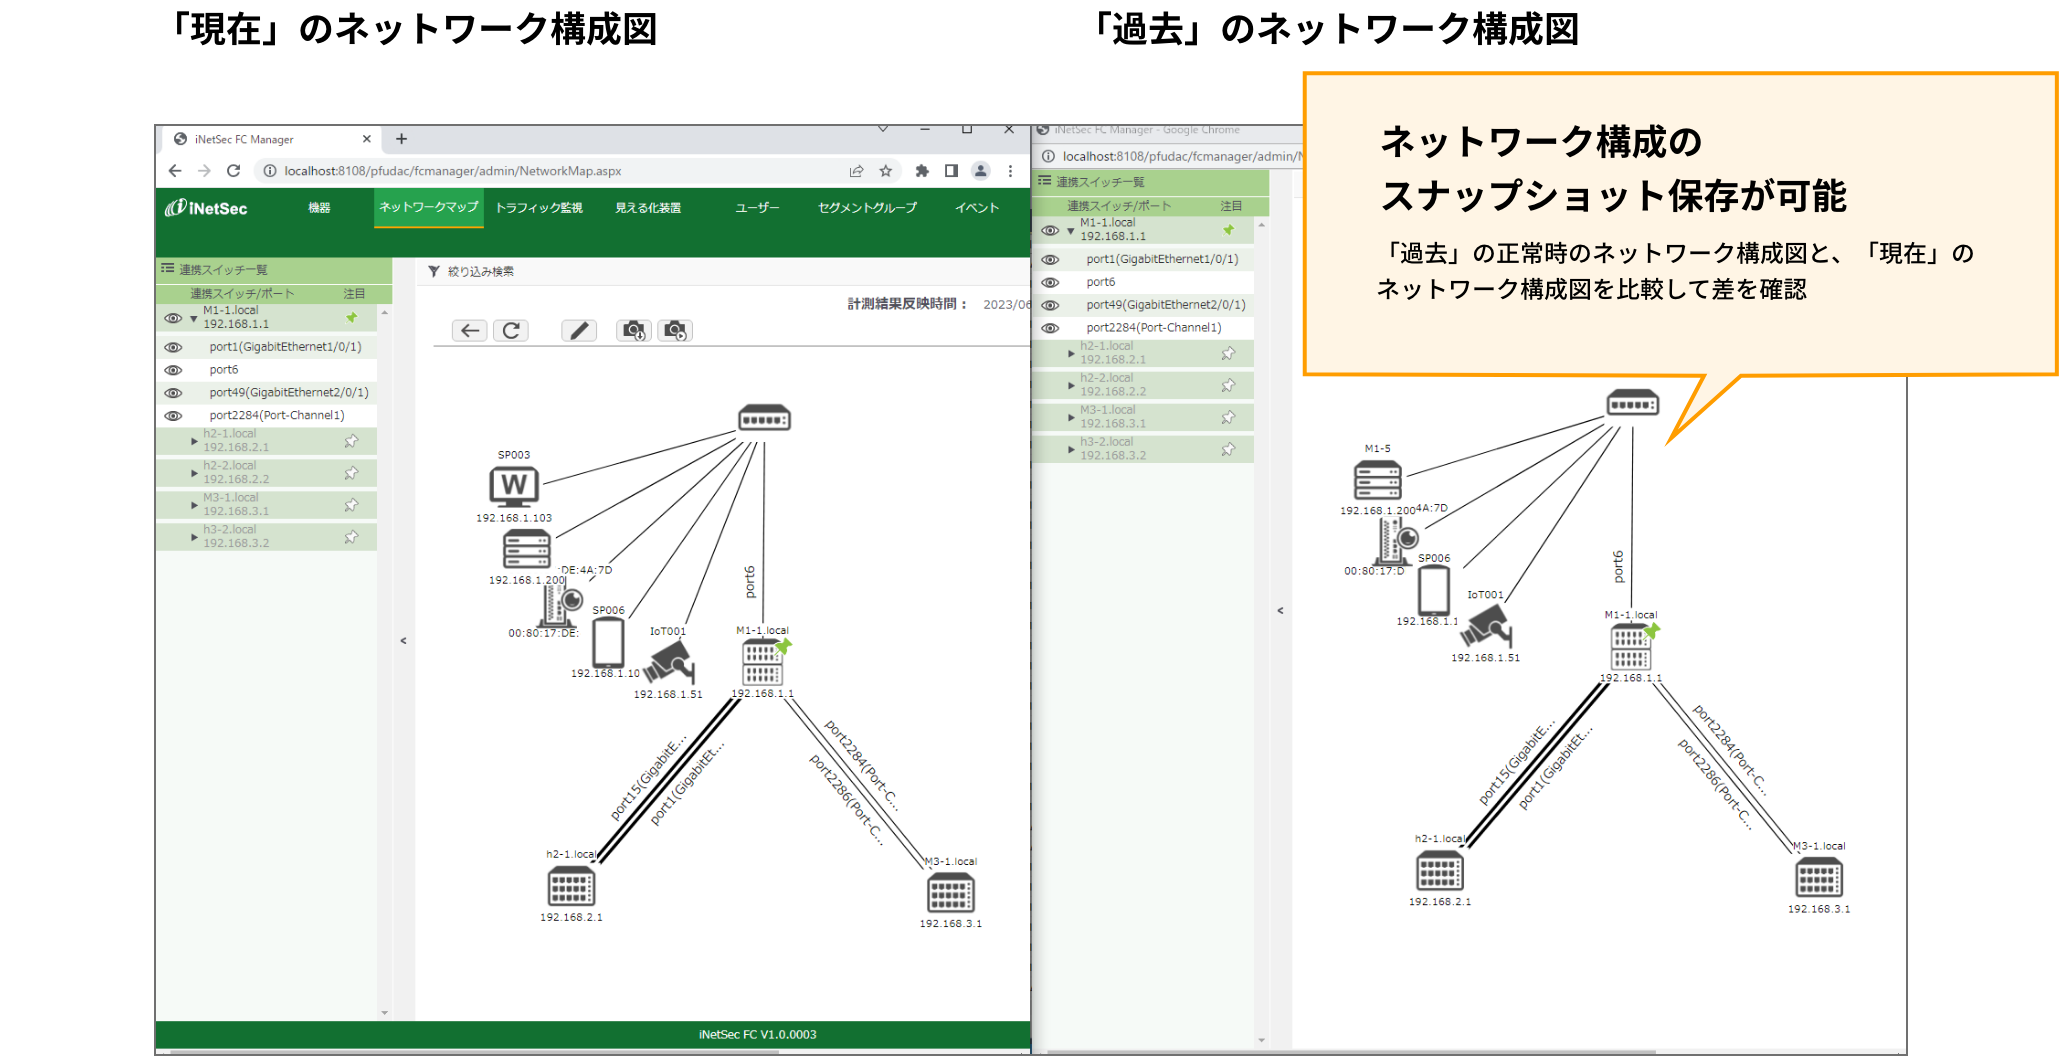Open the 見える化装置 menu
The height and width of the screenshot is (1060, 2060).
[648, 208]
